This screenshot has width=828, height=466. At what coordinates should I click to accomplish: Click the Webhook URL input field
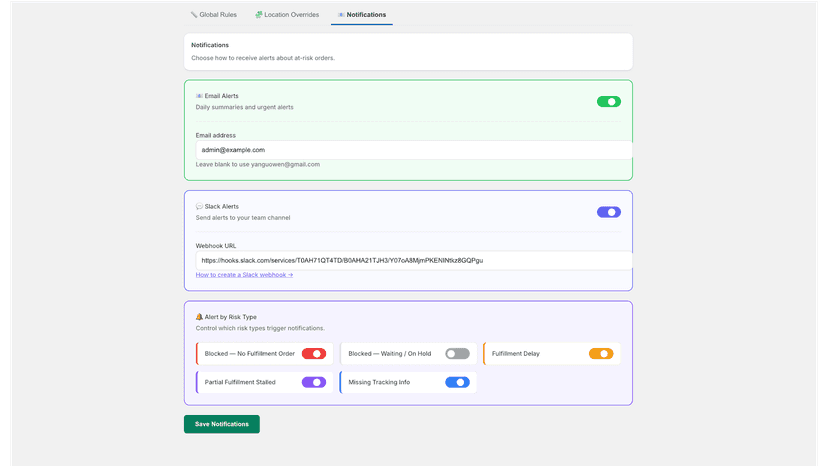414,260
